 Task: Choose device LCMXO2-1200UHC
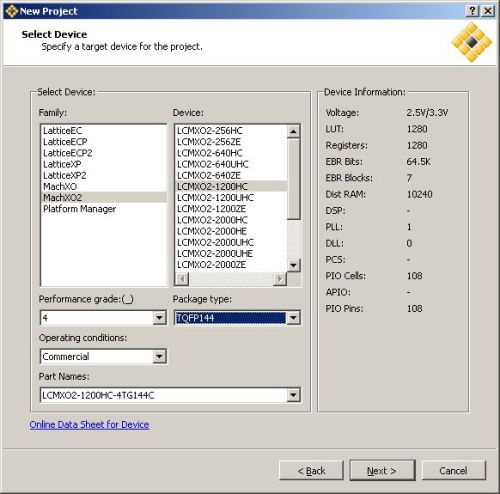[x=231, y=198]
